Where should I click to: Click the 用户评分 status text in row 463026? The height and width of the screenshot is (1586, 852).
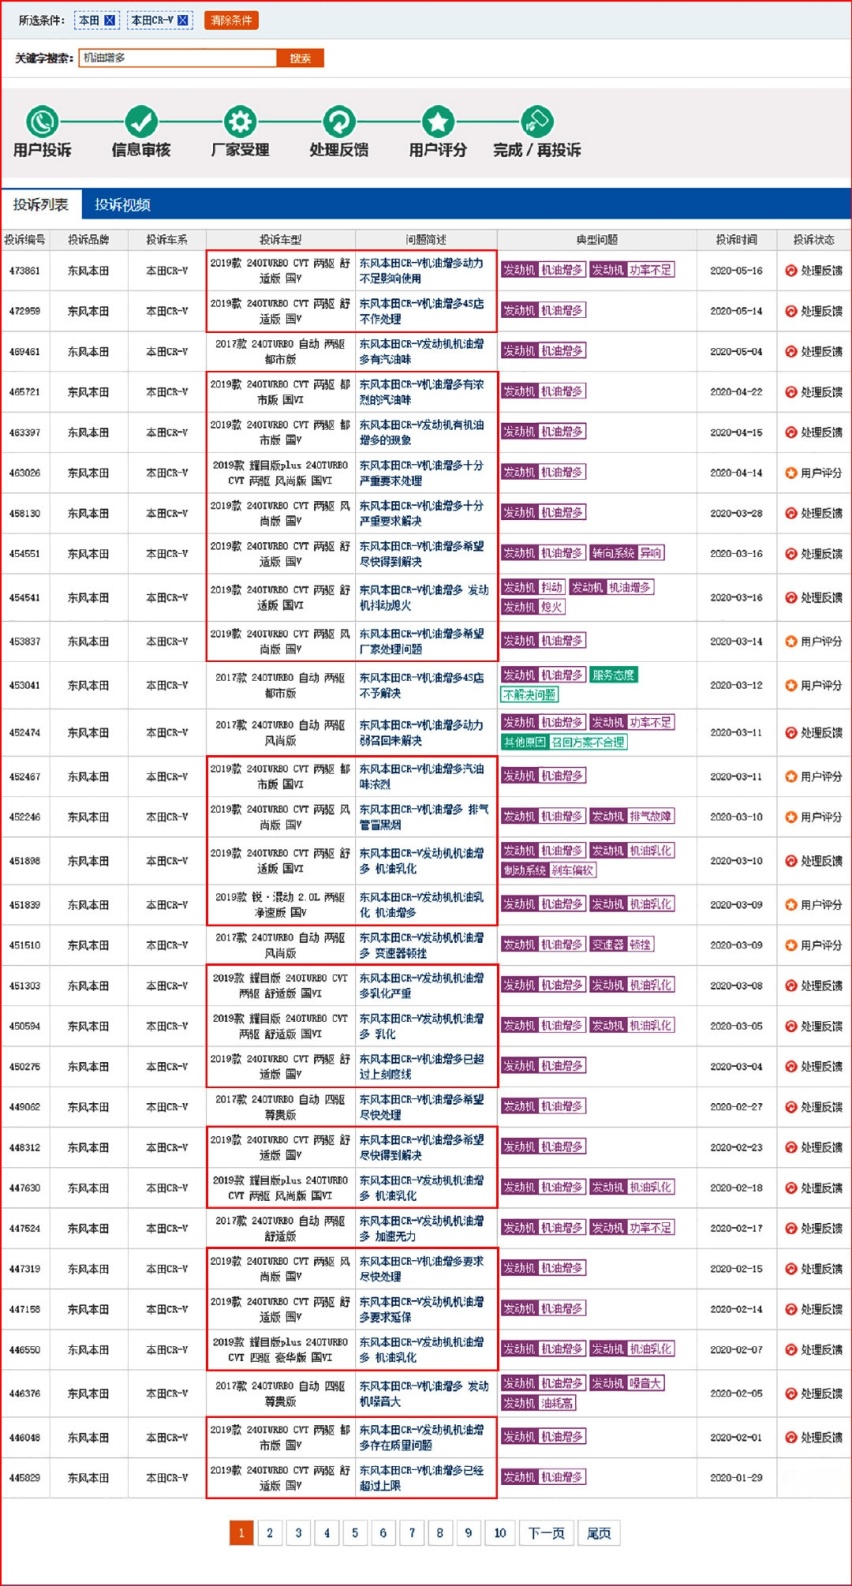(821, 473)
